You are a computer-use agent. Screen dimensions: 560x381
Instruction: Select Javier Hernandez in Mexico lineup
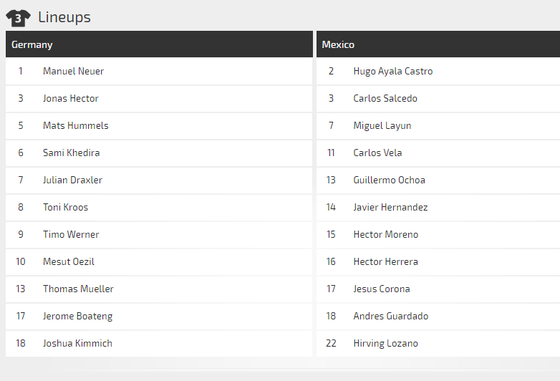tap(390, 207)
